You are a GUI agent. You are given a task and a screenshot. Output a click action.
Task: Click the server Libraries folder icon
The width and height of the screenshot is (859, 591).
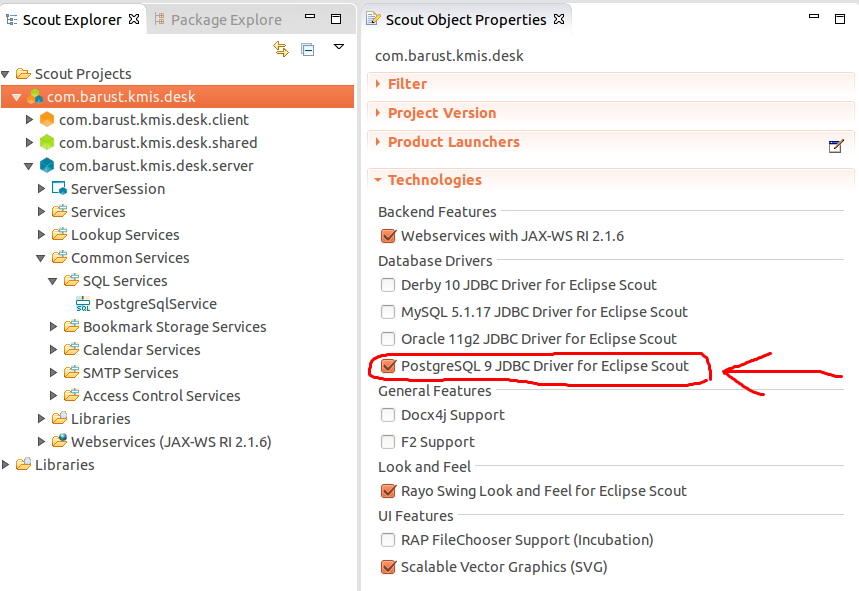[59, 418]
